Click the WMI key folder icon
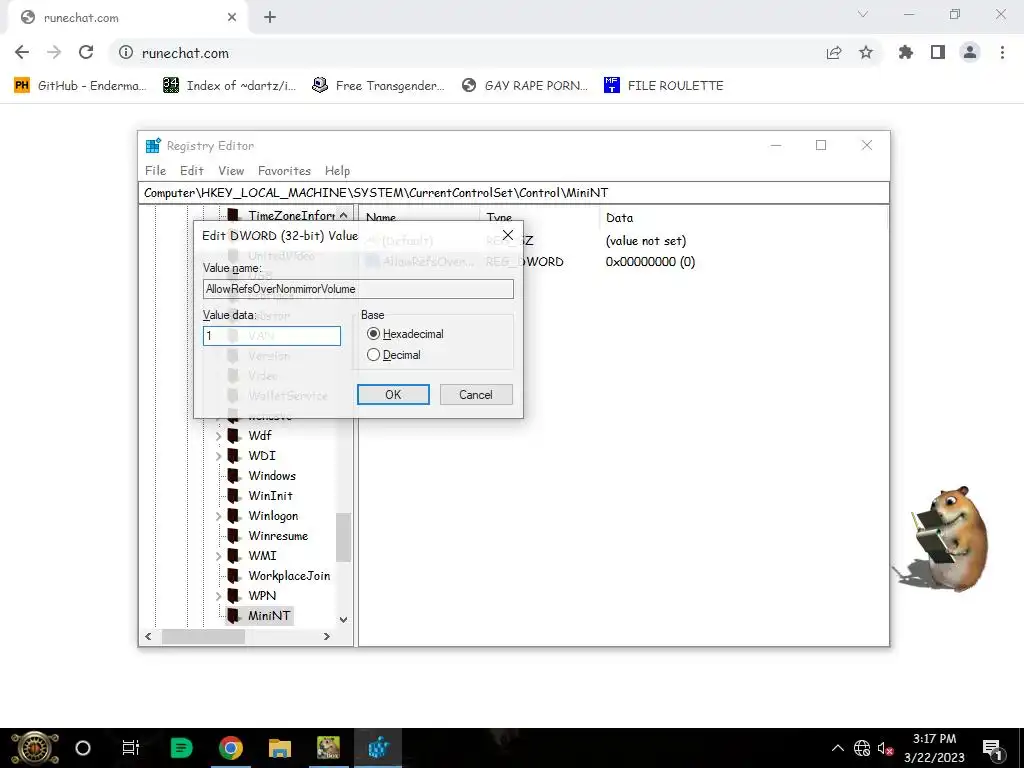1024x768 pixels. click(234, 556)
